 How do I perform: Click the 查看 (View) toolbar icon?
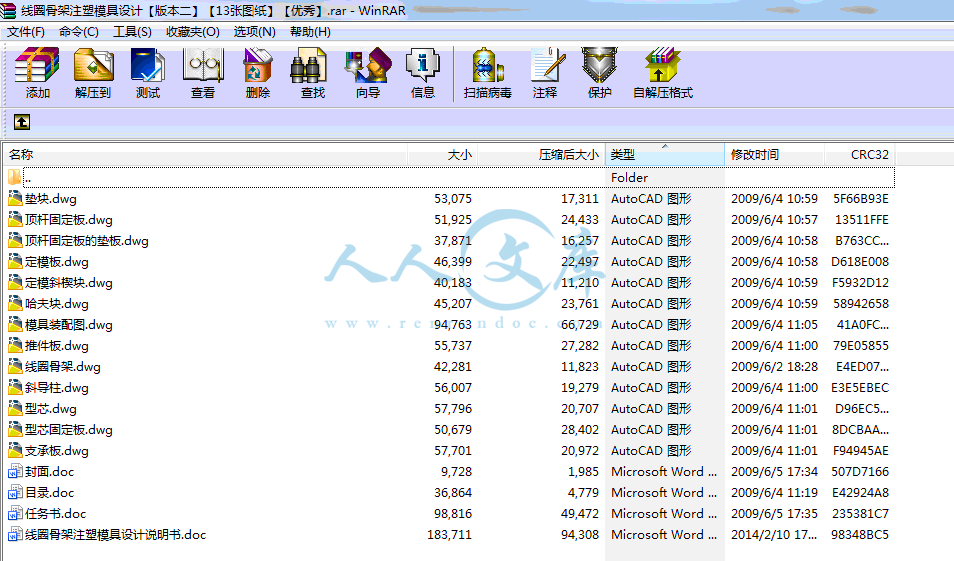click(203, 65)
